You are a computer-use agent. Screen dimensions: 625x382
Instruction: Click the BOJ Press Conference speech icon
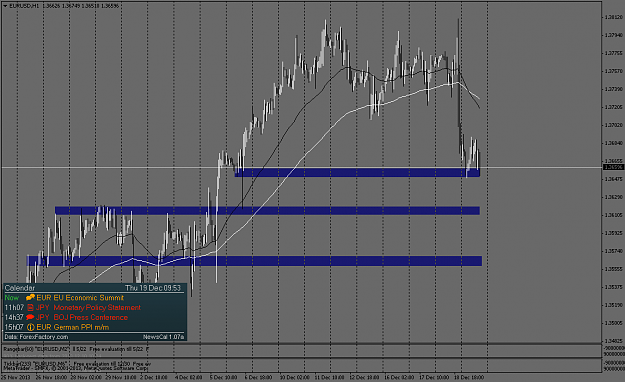30,317
